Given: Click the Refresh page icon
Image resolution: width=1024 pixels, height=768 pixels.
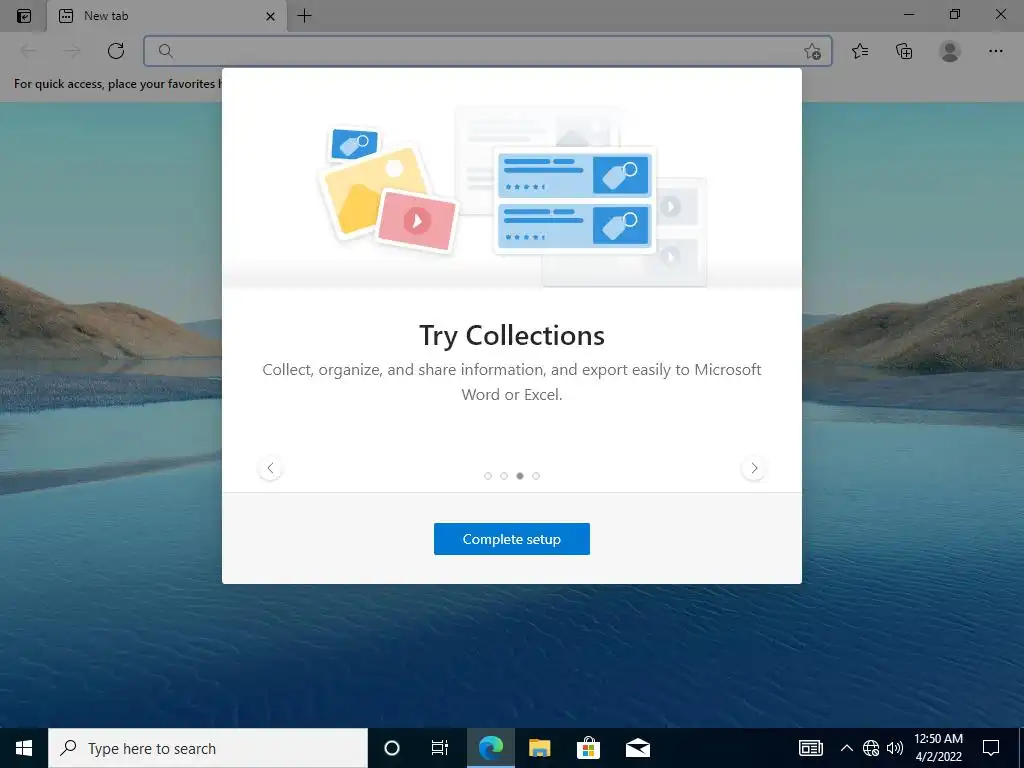Looking at the screenshot, I should click(x=116, y=51).
